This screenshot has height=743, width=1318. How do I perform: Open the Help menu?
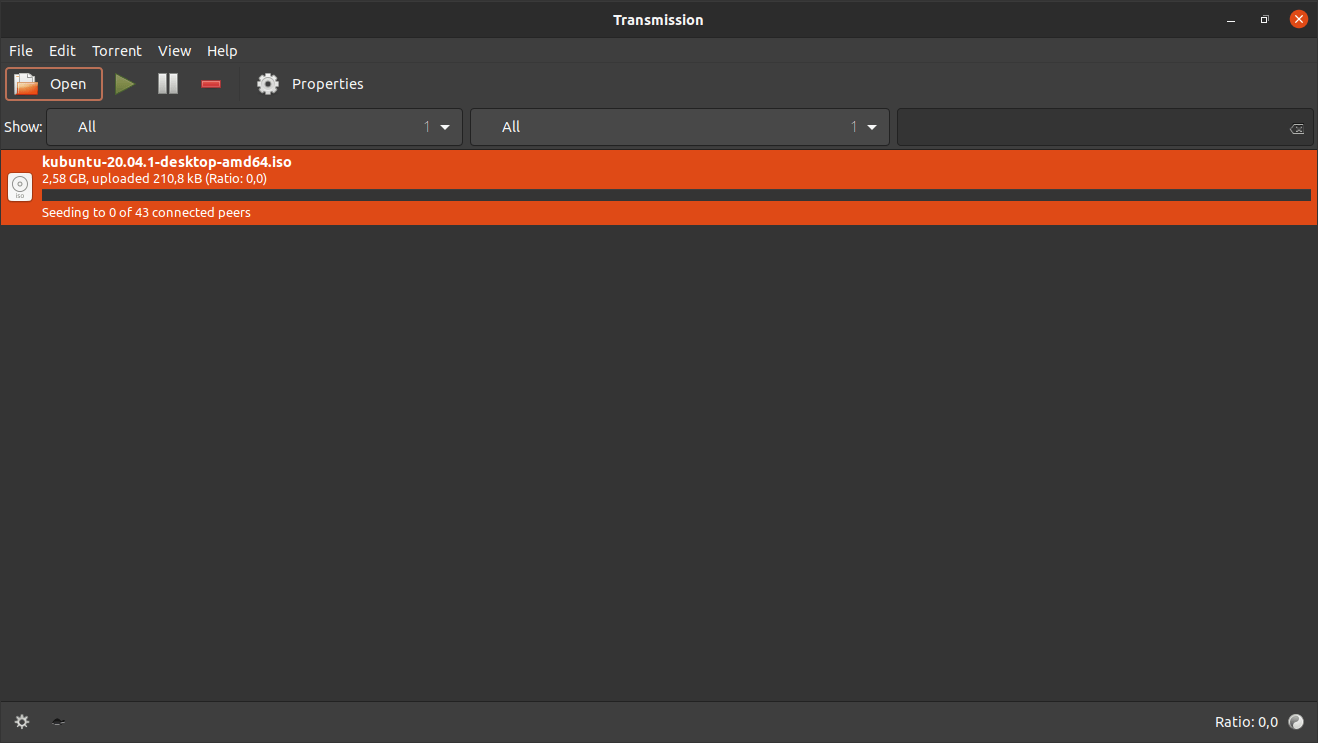222,51
